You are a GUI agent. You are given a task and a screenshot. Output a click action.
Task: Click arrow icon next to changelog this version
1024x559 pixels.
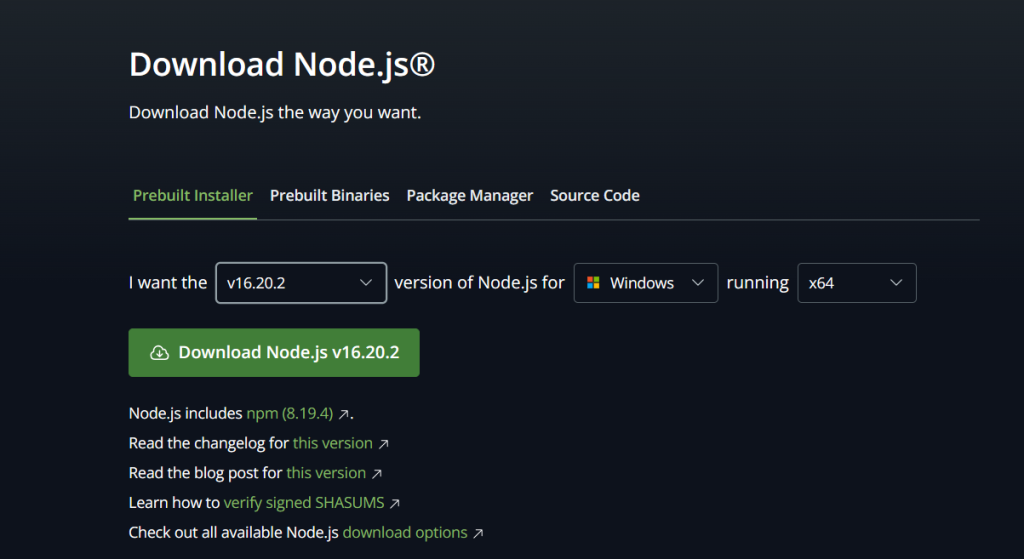(383, 443)
